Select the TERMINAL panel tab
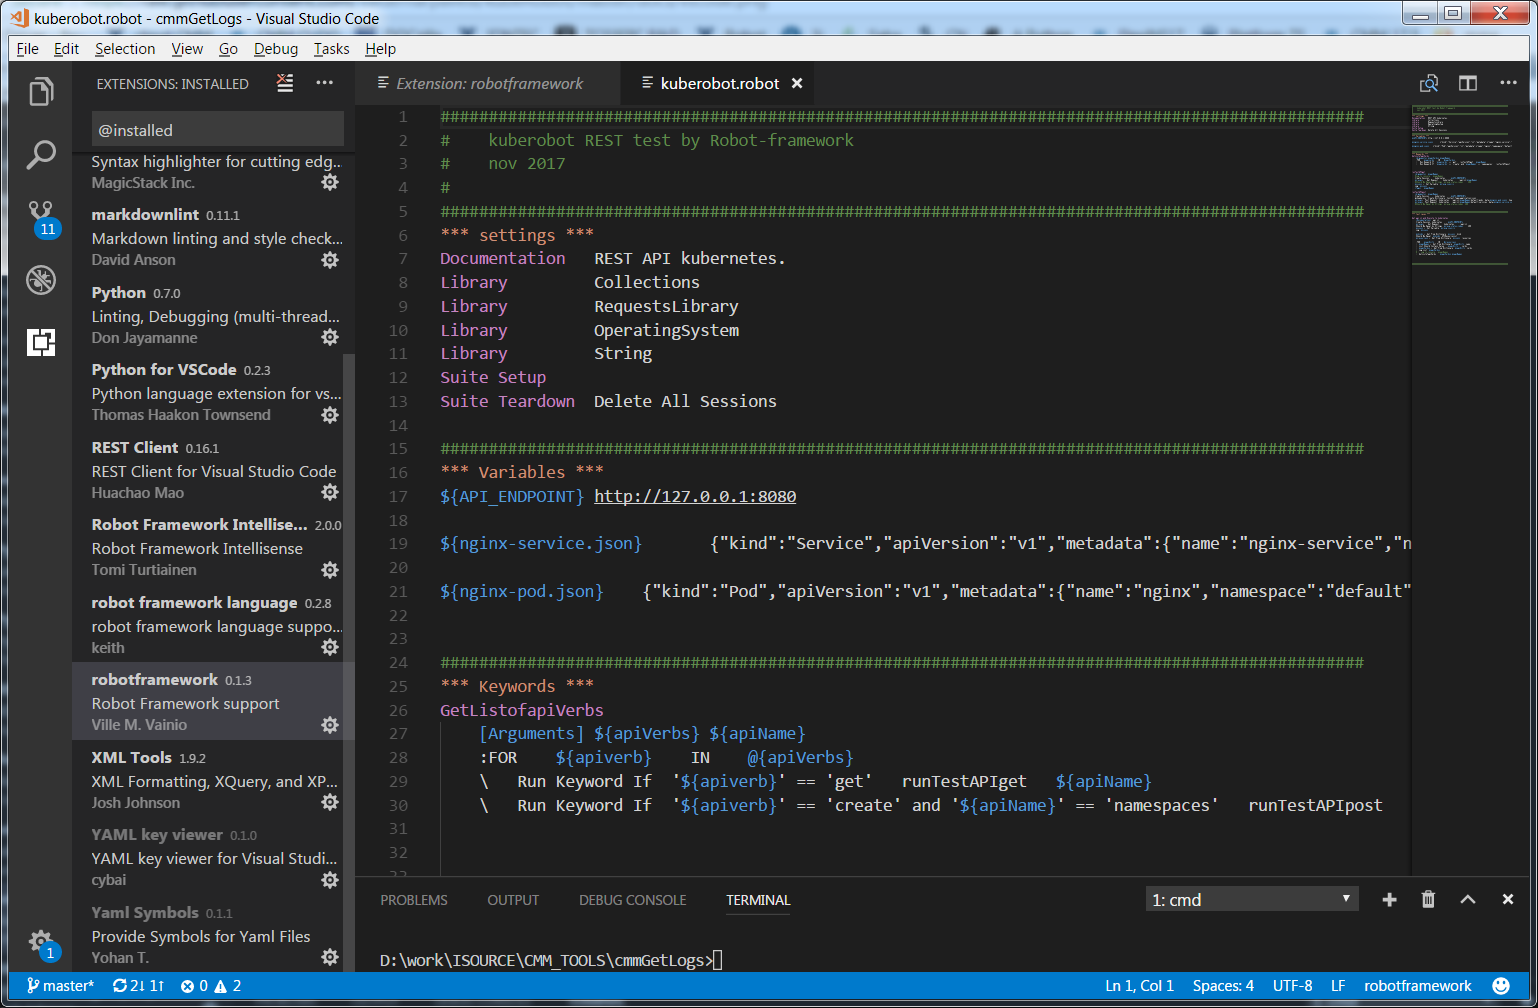Screen dimensions: 1538x1008 pos(758,900)
